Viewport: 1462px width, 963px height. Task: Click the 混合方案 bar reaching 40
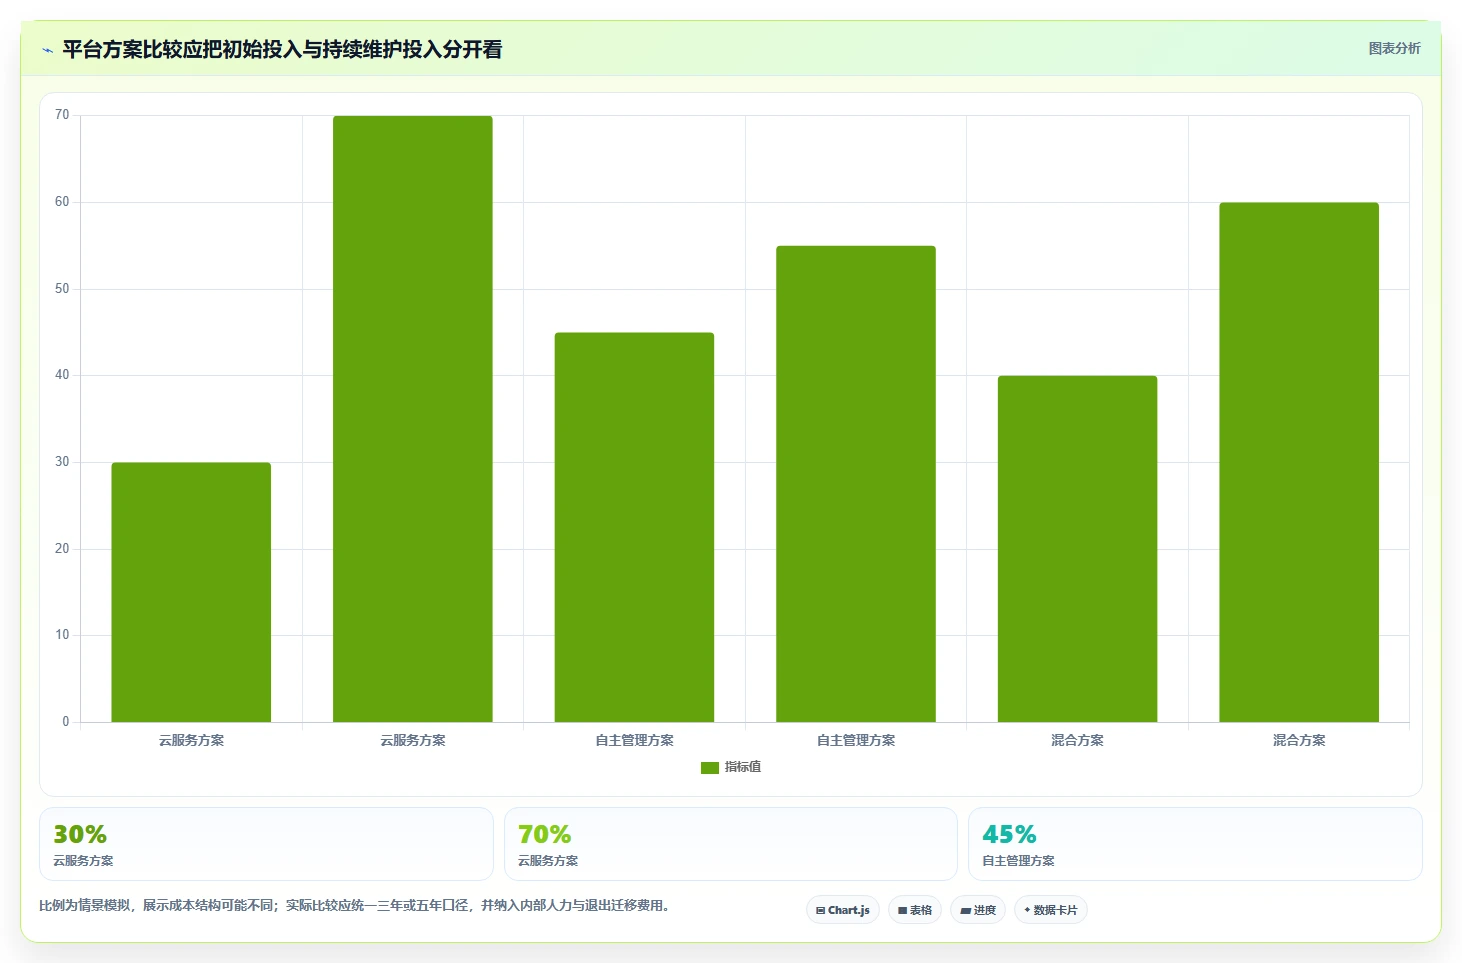pyautogui.click(x=1077, y=549)
